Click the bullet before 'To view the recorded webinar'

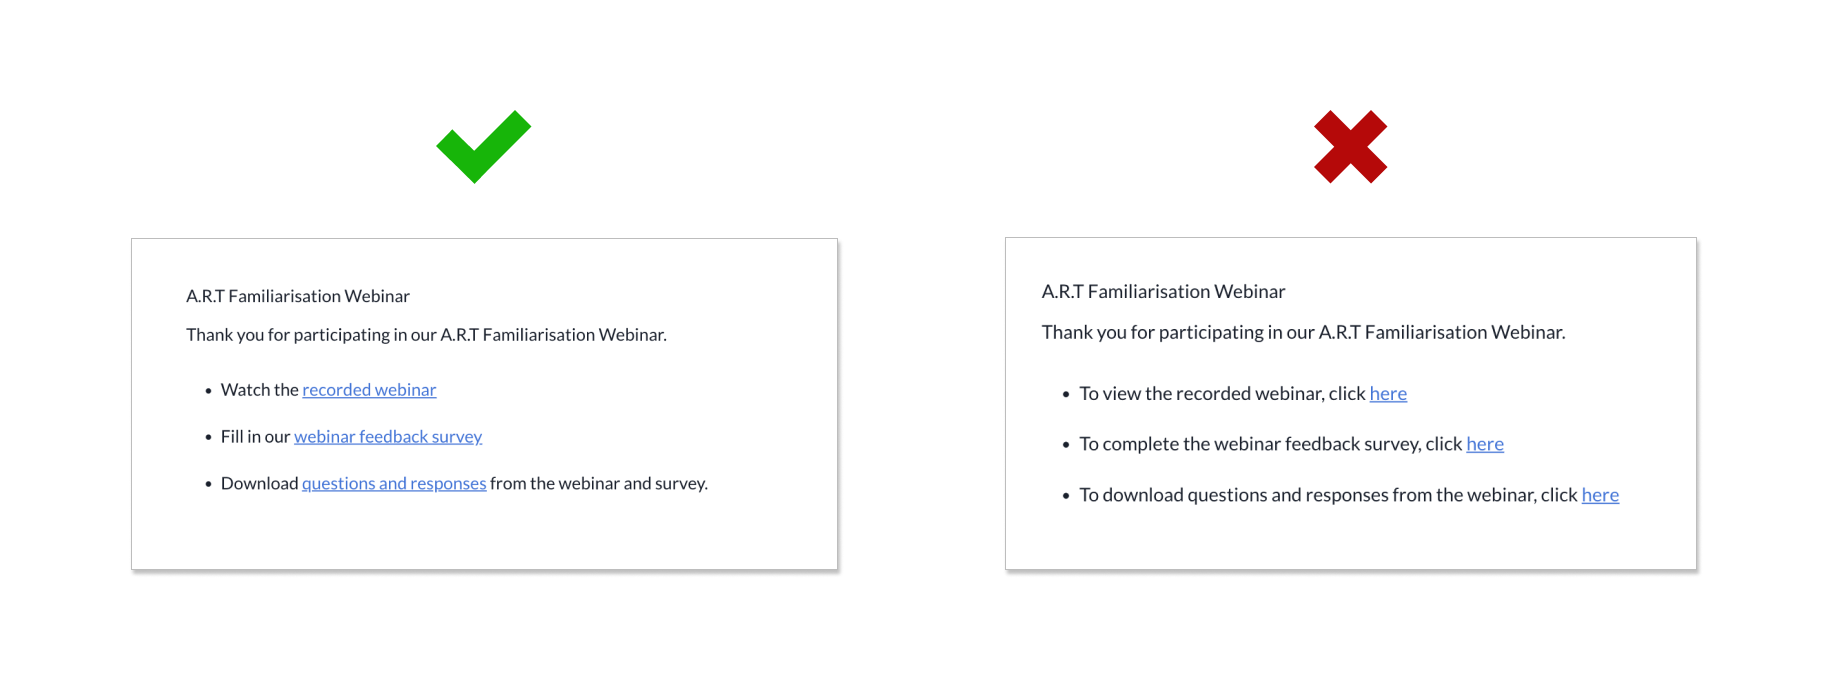pyautogui.click(x=1066, y=395)
